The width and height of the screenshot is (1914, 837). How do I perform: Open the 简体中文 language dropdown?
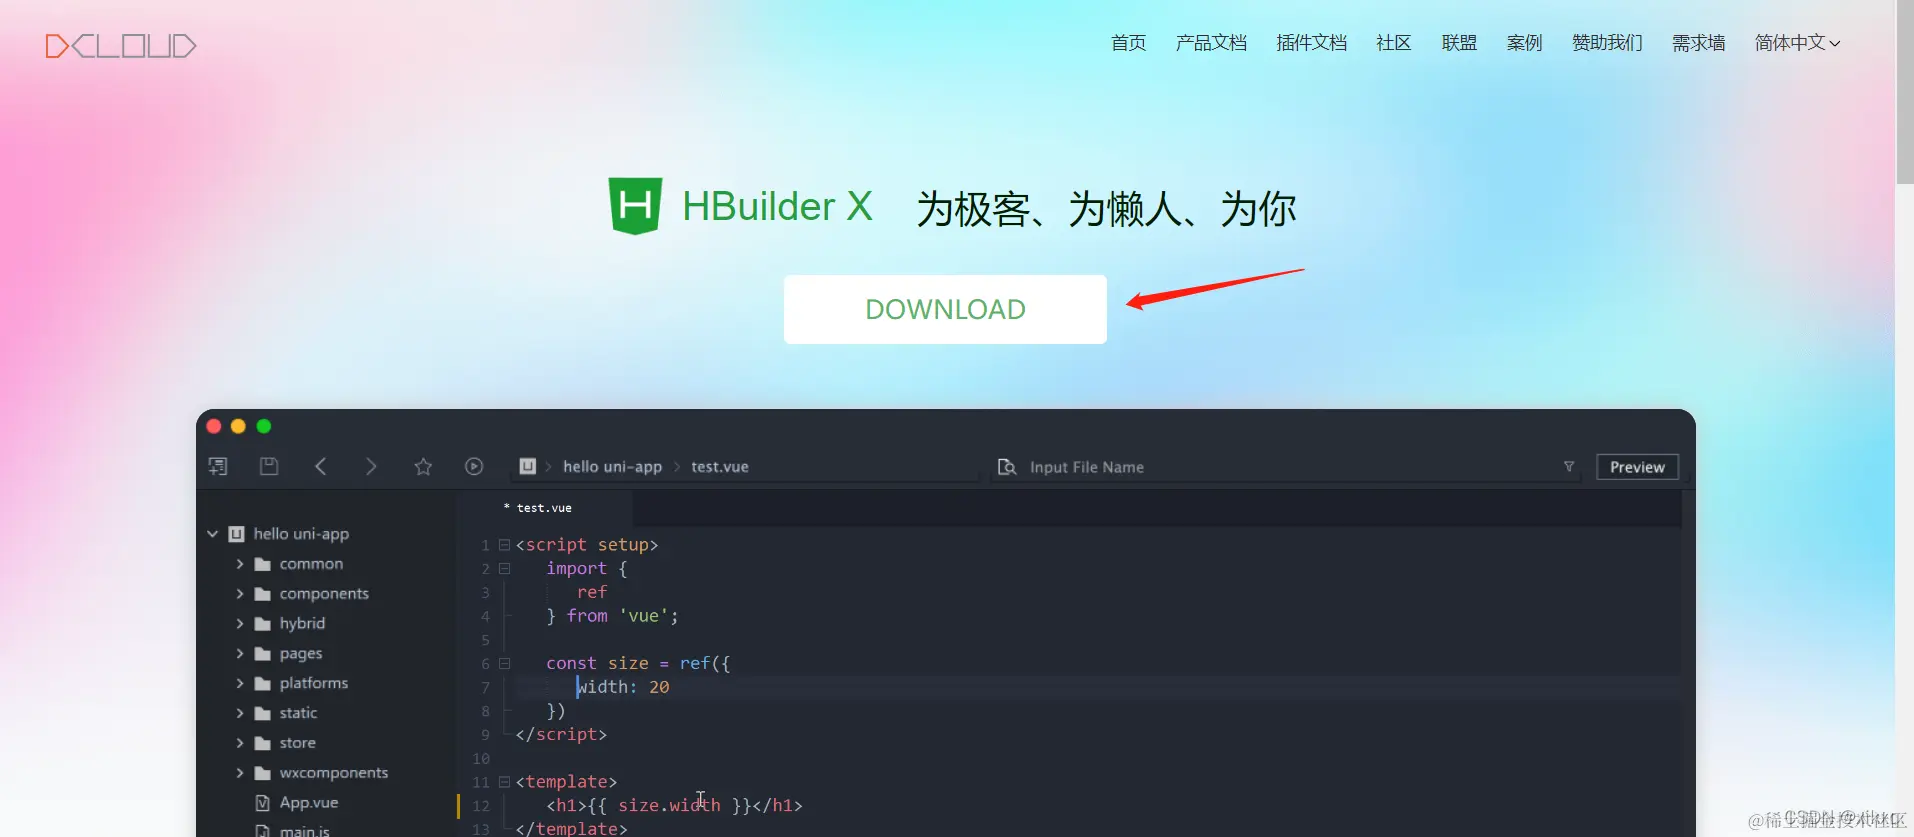[x=1797, y=43]
